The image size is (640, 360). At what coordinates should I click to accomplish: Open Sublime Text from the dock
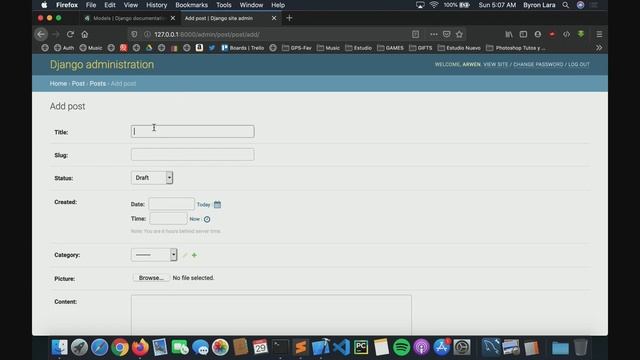pos(301,347)
